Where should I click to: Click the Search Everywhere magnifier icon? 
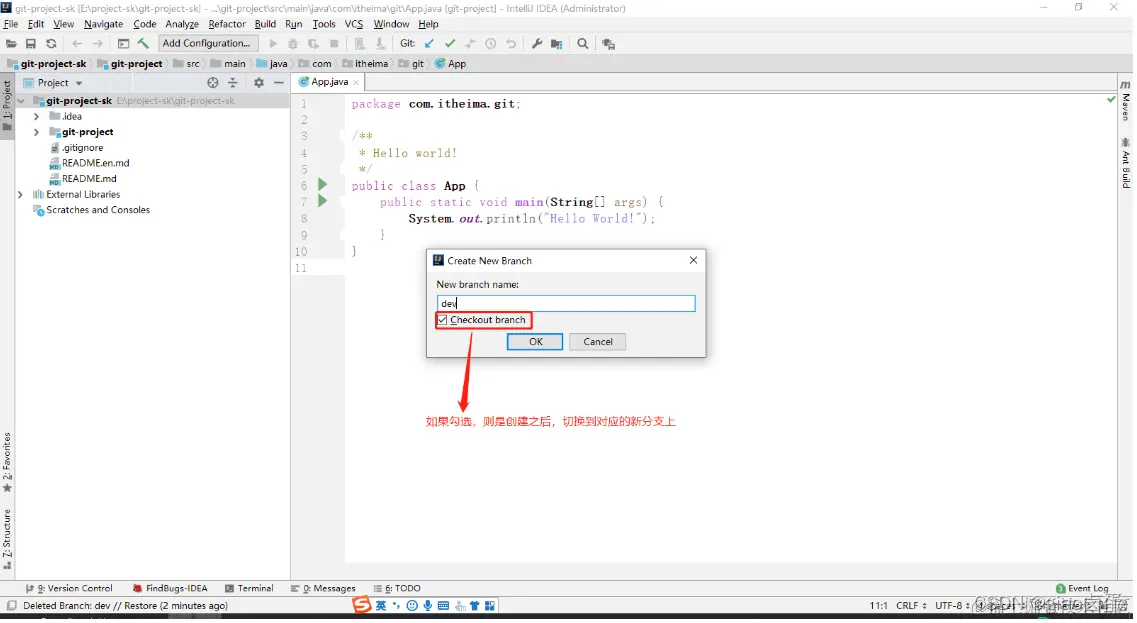click(582, 44)
